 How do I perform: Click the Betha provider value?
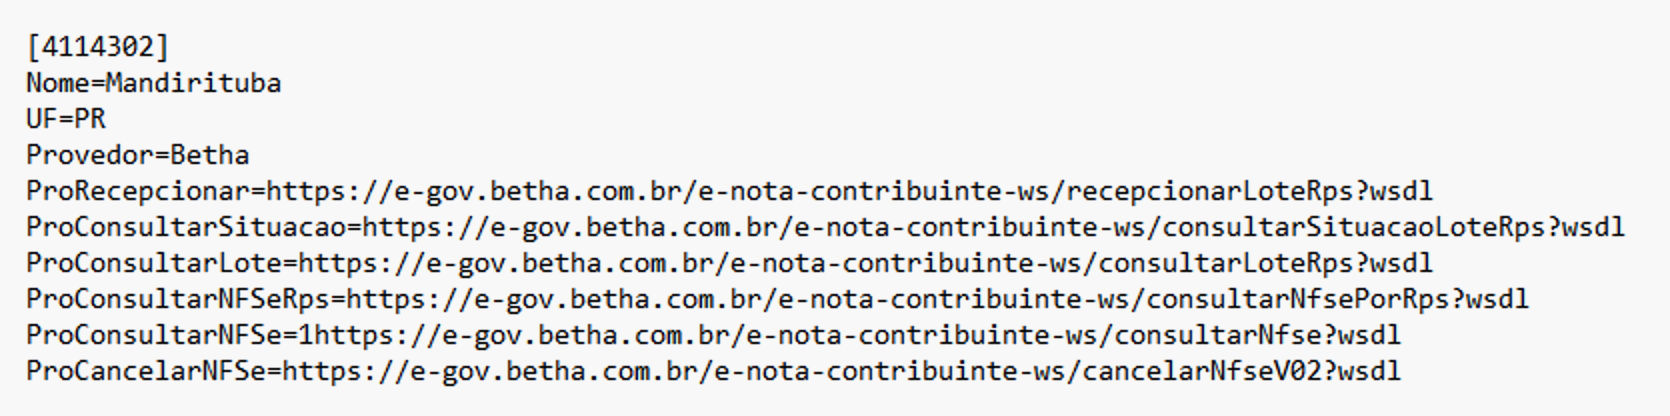pyautogui.click(x=210, y=155)
